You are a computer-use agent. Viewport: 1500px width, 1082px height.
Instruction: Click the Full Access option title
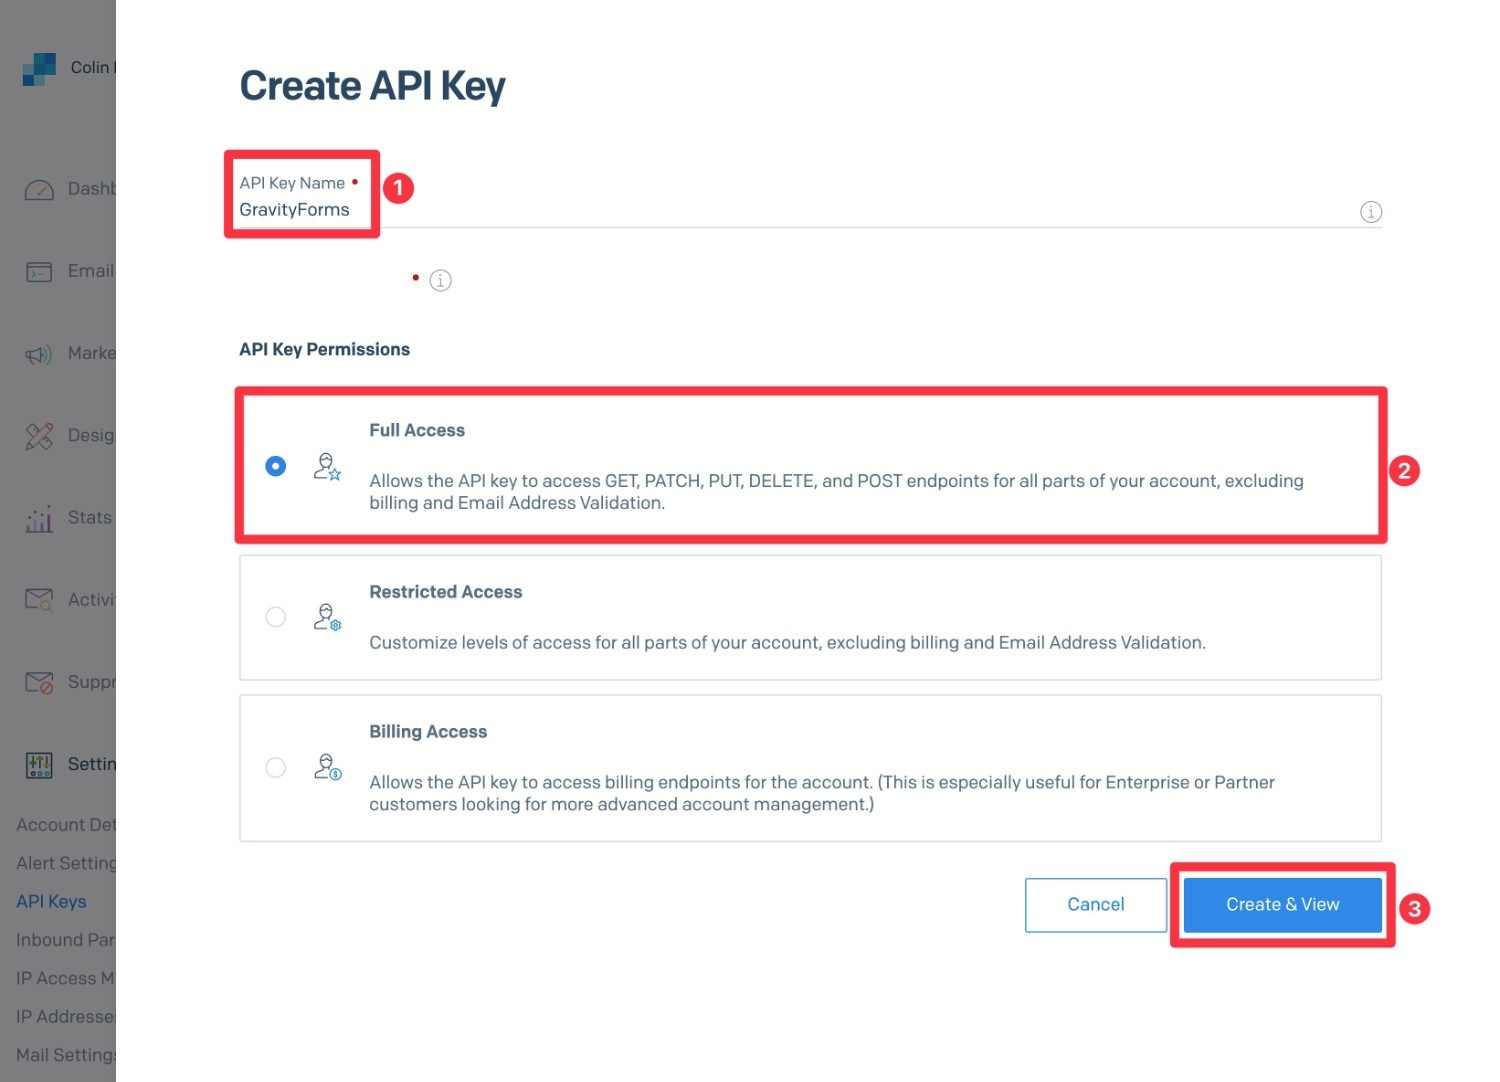[x=417, y=431]
